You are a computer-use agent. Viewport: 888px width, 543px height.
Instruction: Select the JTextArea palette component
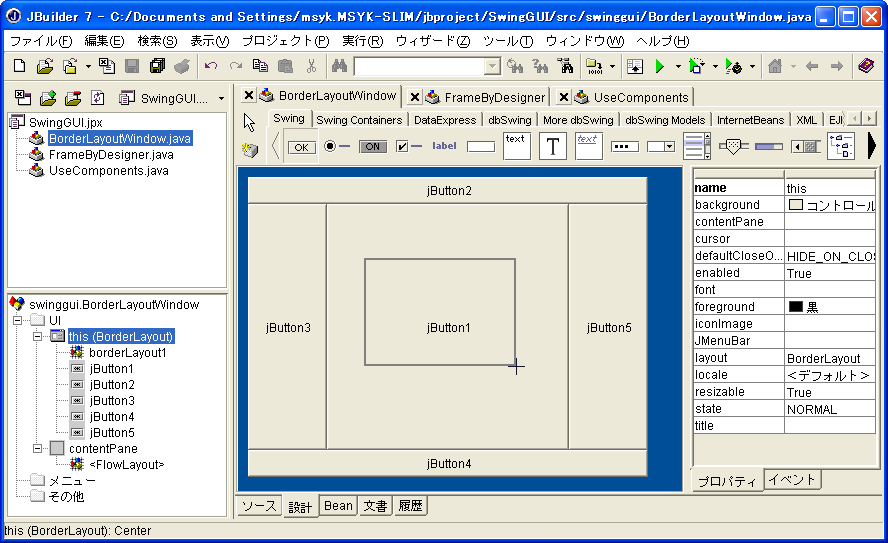516,145
